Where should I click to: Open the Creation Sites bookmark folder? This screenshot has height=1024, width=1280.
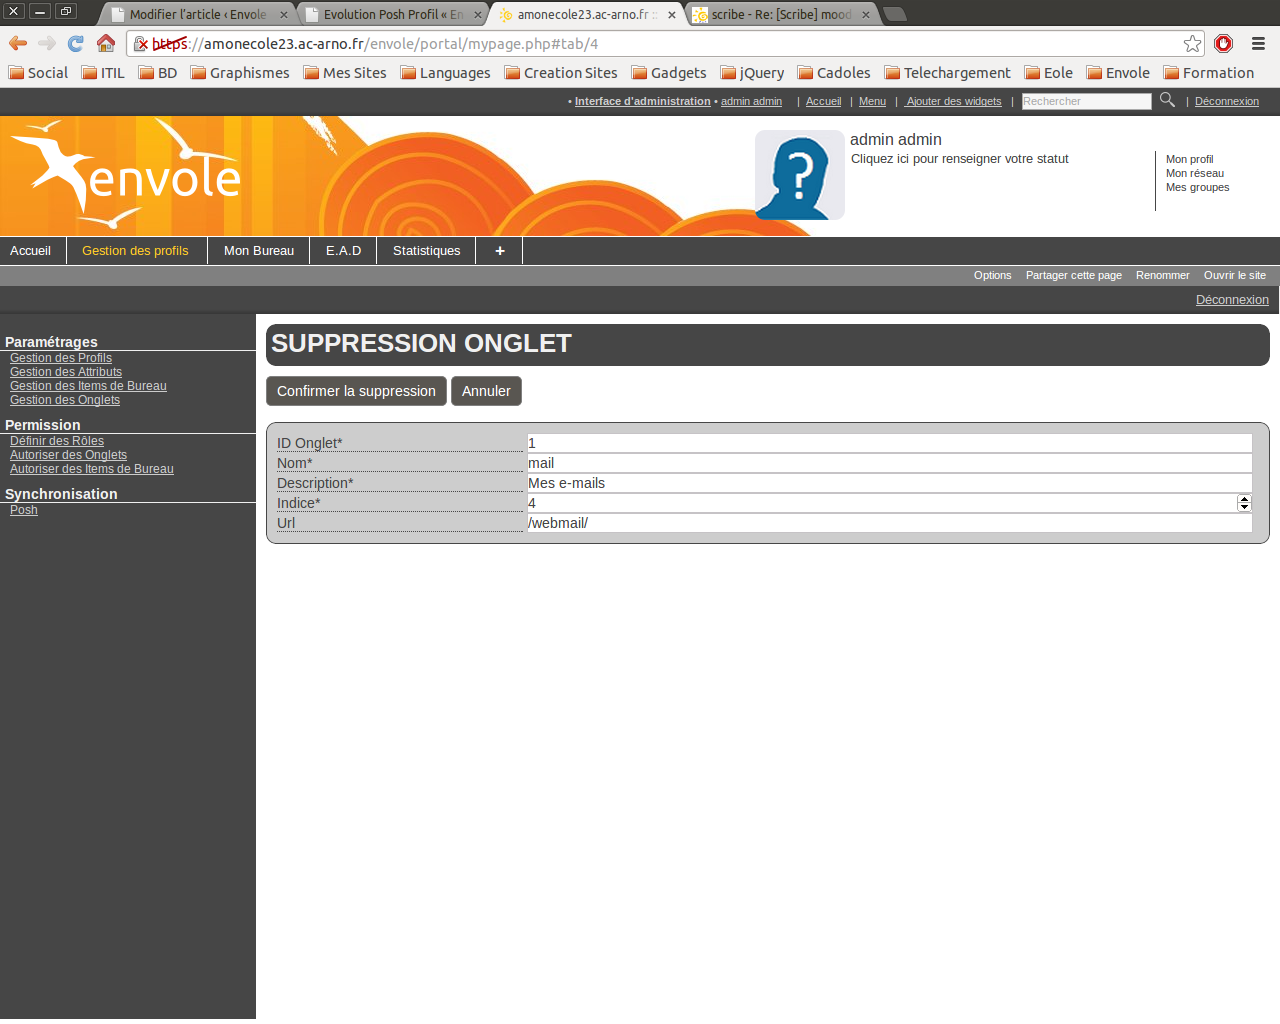[561, 73]
